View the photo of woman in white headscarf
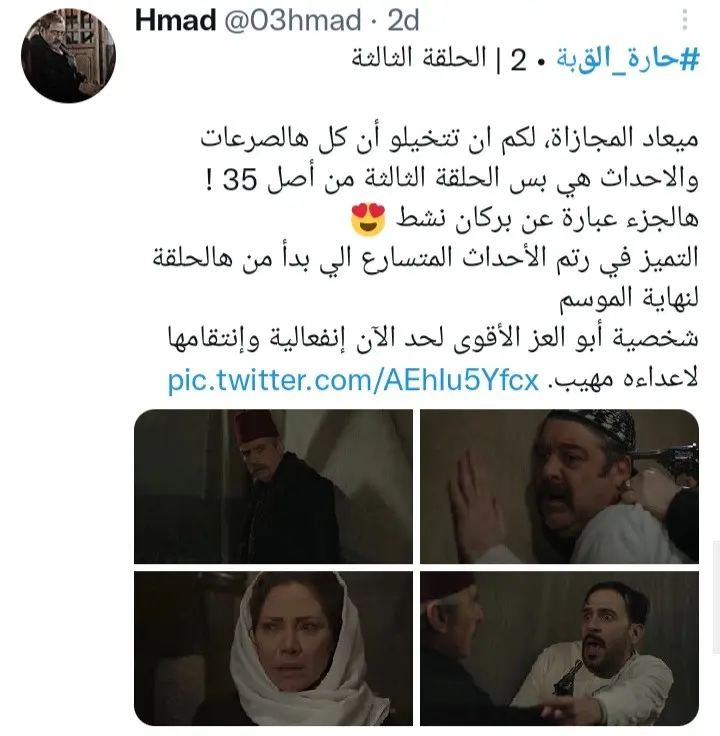The width and height of the screenshot is (720, 736). coord(274,648)
